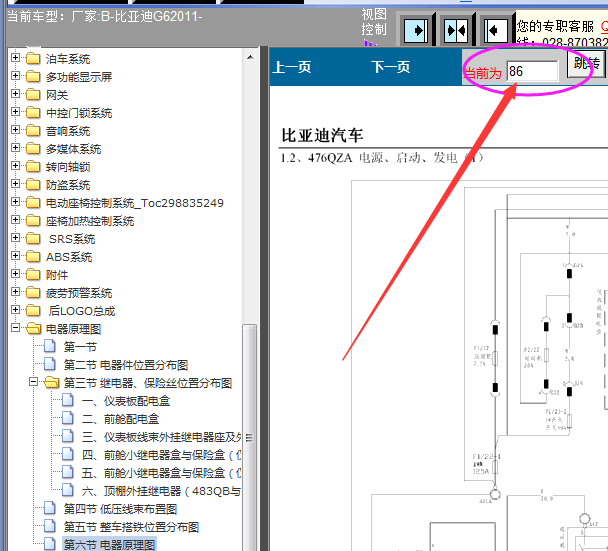Click the 防盗系统 folder icon
This screenshot has height=551, width=608.
pos(33,185)
